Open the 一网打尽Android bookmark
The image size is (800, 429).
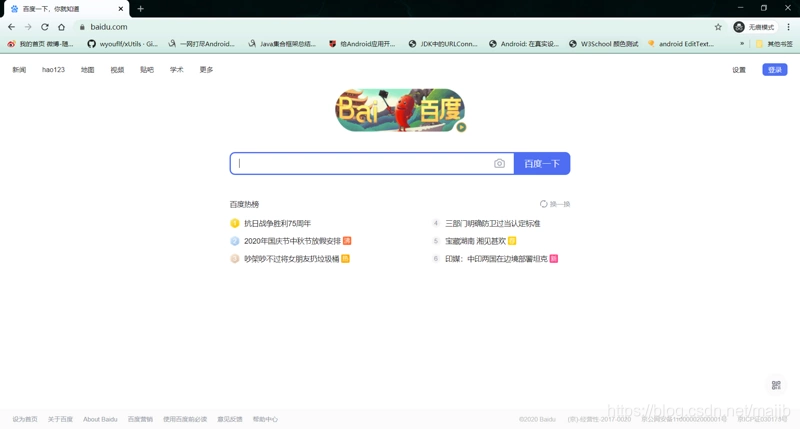coord(202,44)
